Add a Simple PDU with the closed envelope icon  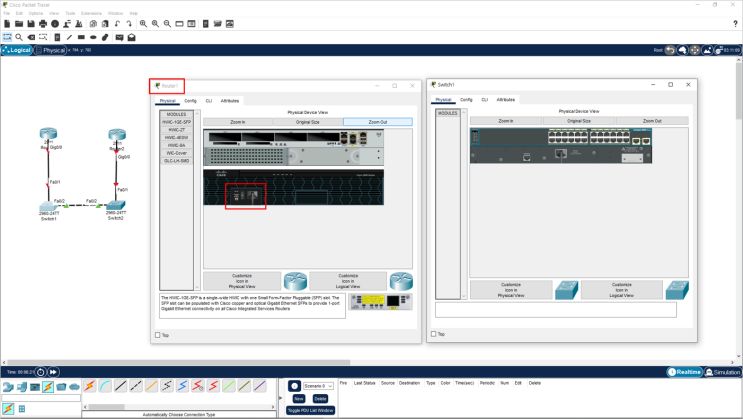click(119, 37)
